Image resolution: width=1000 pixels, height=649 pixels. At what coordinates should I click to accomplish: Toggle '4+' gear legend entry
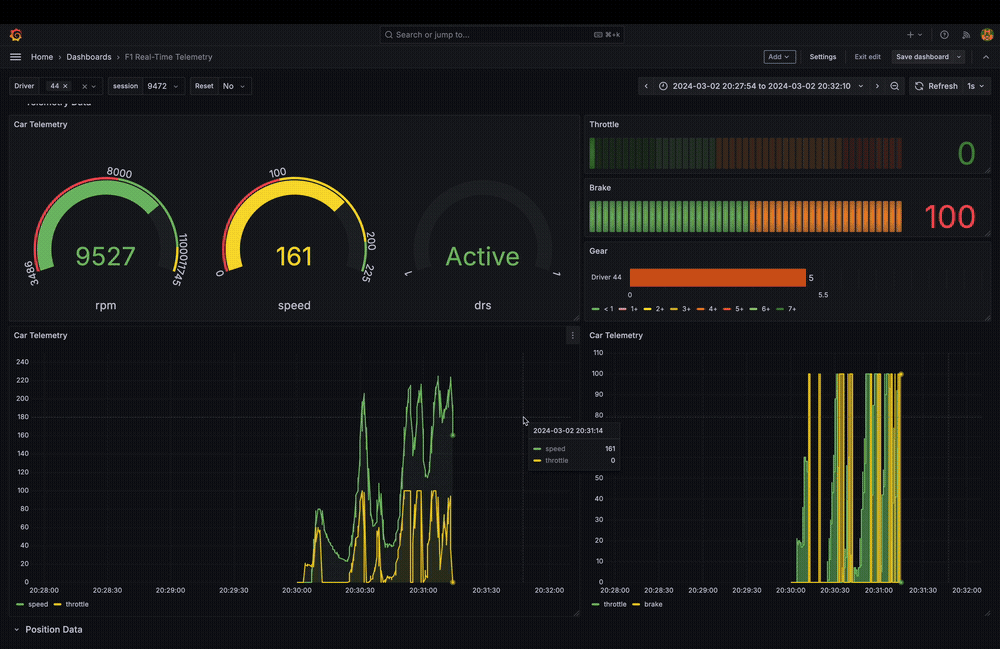coord(707,309)
